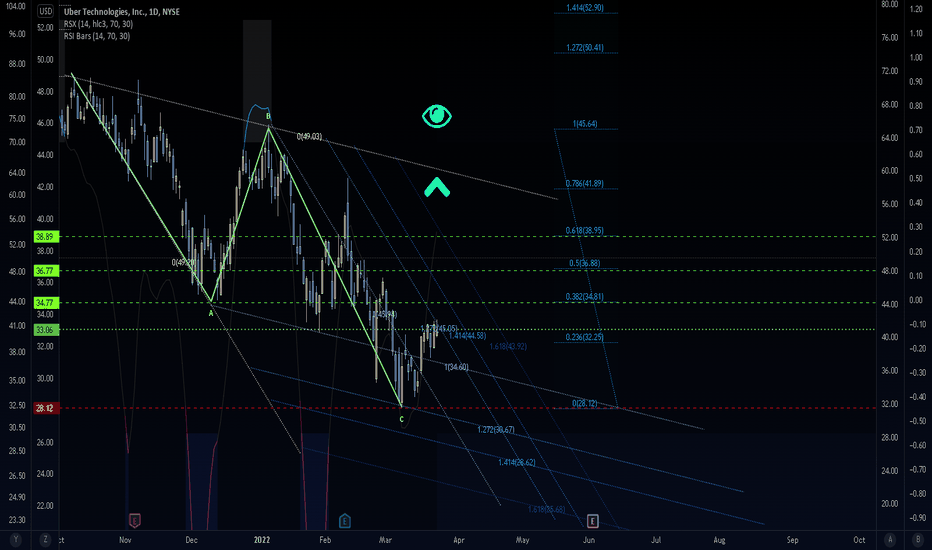Viewport: 932px width, 550px height.
Task: Click the Nov label on the time axis
Action: 125,540
